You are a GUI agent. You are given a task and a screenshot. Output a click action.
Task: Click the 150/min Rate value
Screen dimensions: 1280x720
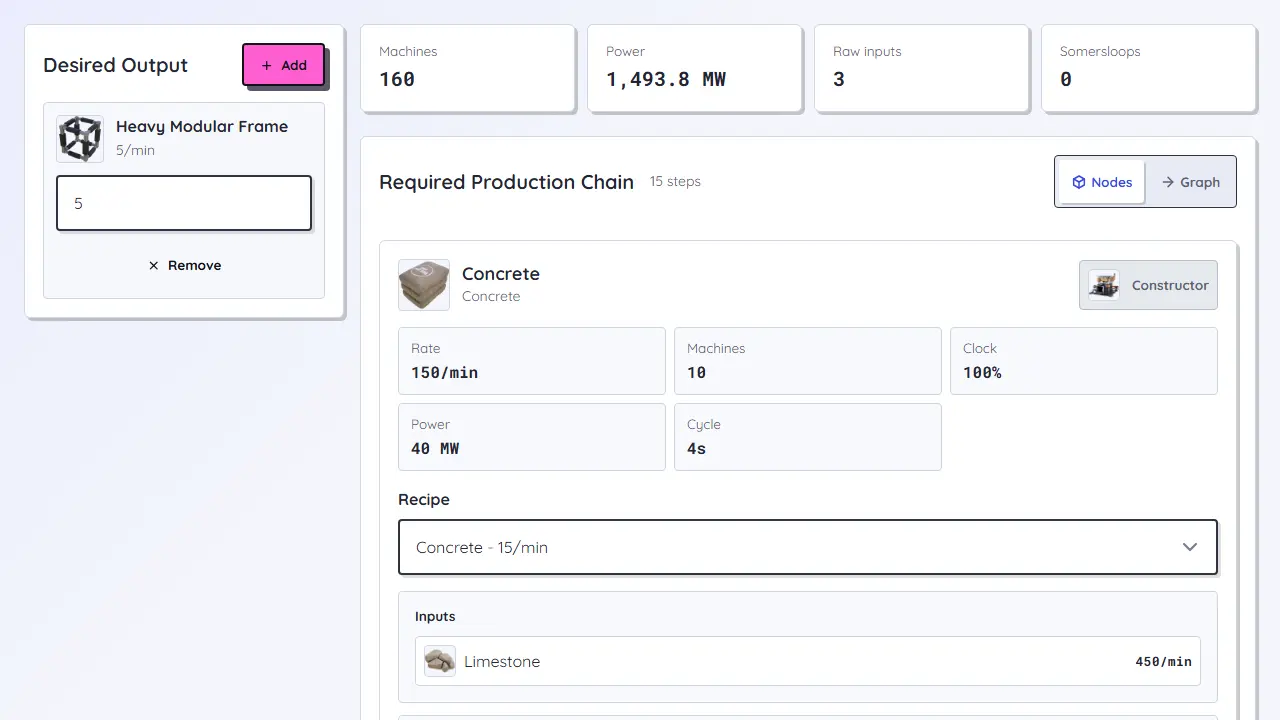(x=444, y=373)
